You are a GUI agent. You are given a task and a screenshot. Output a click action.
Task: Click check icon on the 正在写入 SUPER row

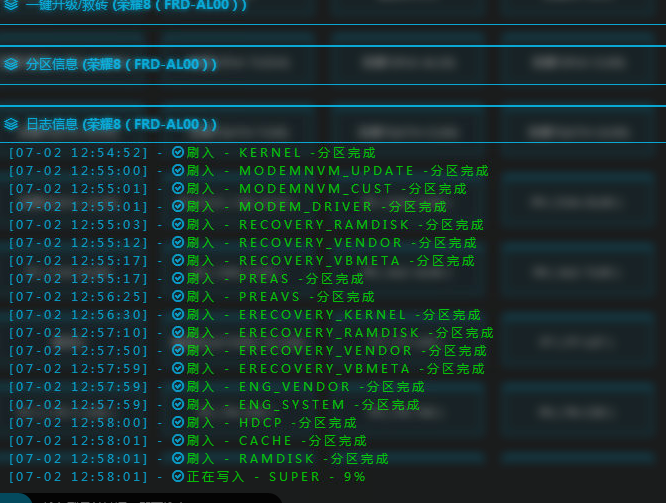tap(178, 476)
